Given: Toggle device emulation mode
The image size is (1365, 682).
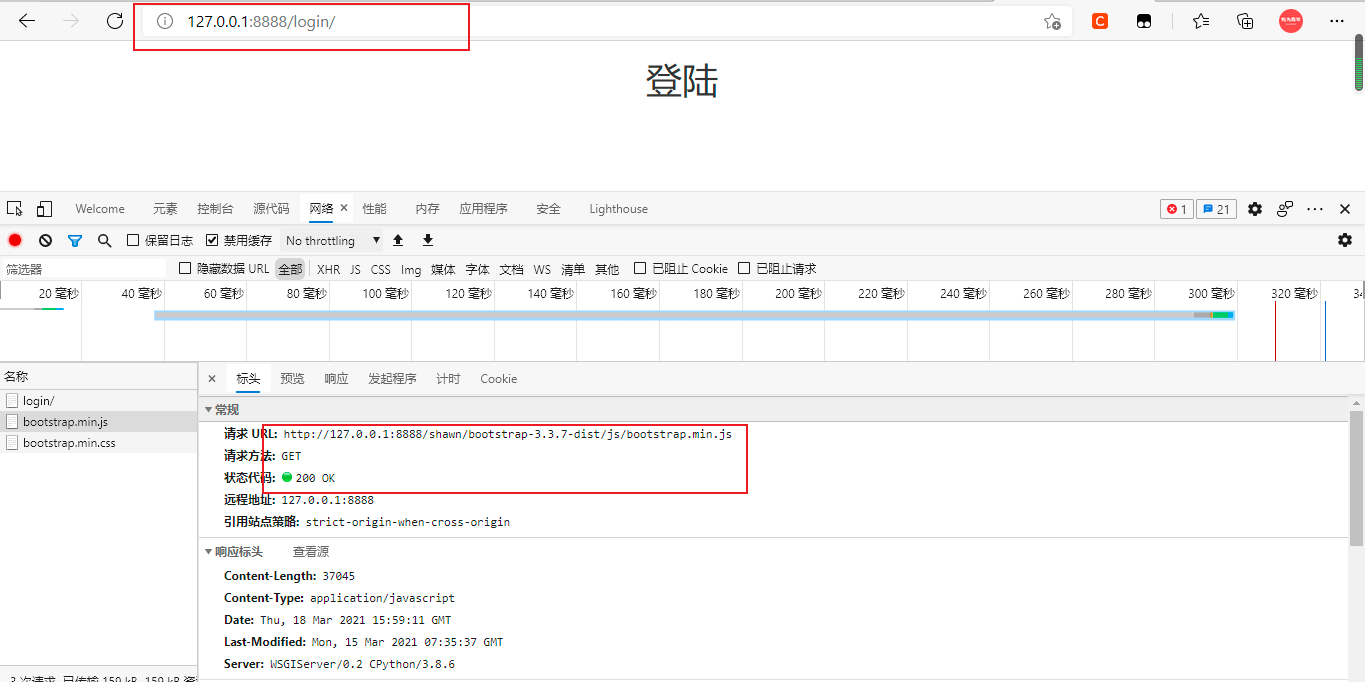Looking at the screenshot, I should (44, 209).
